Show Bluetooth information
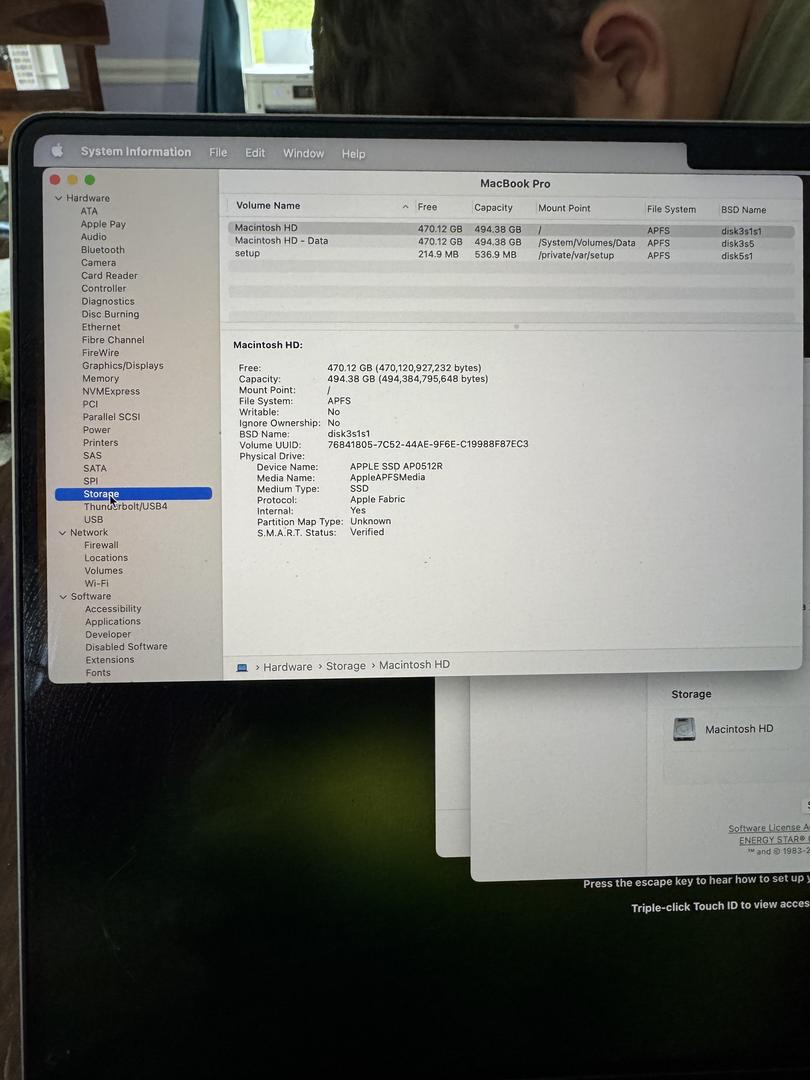Viewport: 810px width, 1080px height. 103,250
